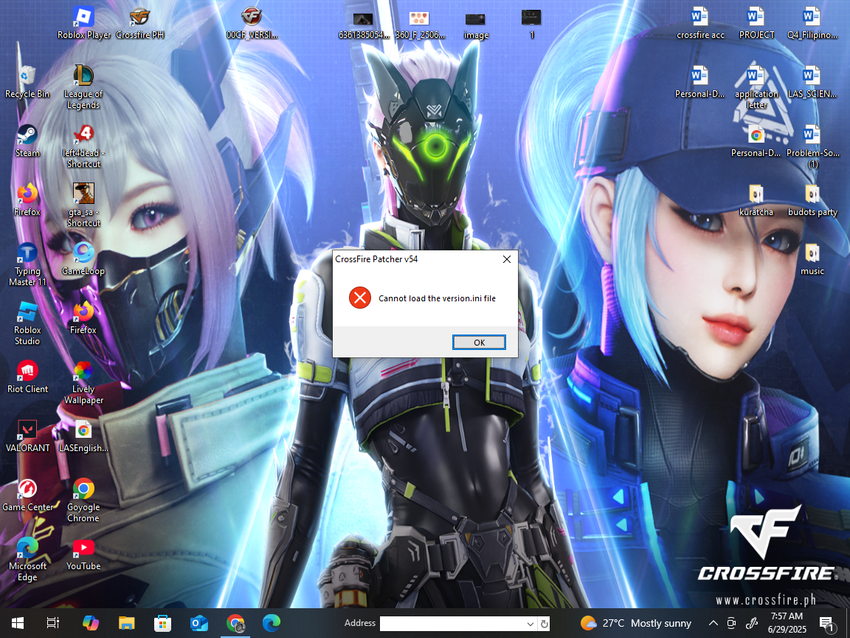Open Task View in the taskbar

click(x=53, y=623)
